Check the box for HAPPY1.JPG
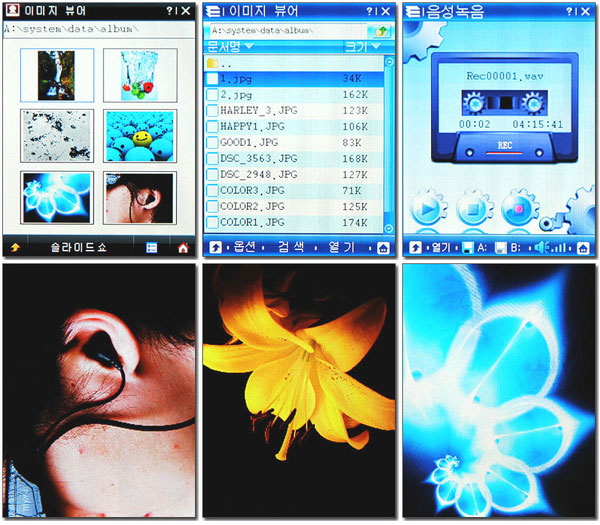This screenshot has height=525, width=600. point(212,126)
